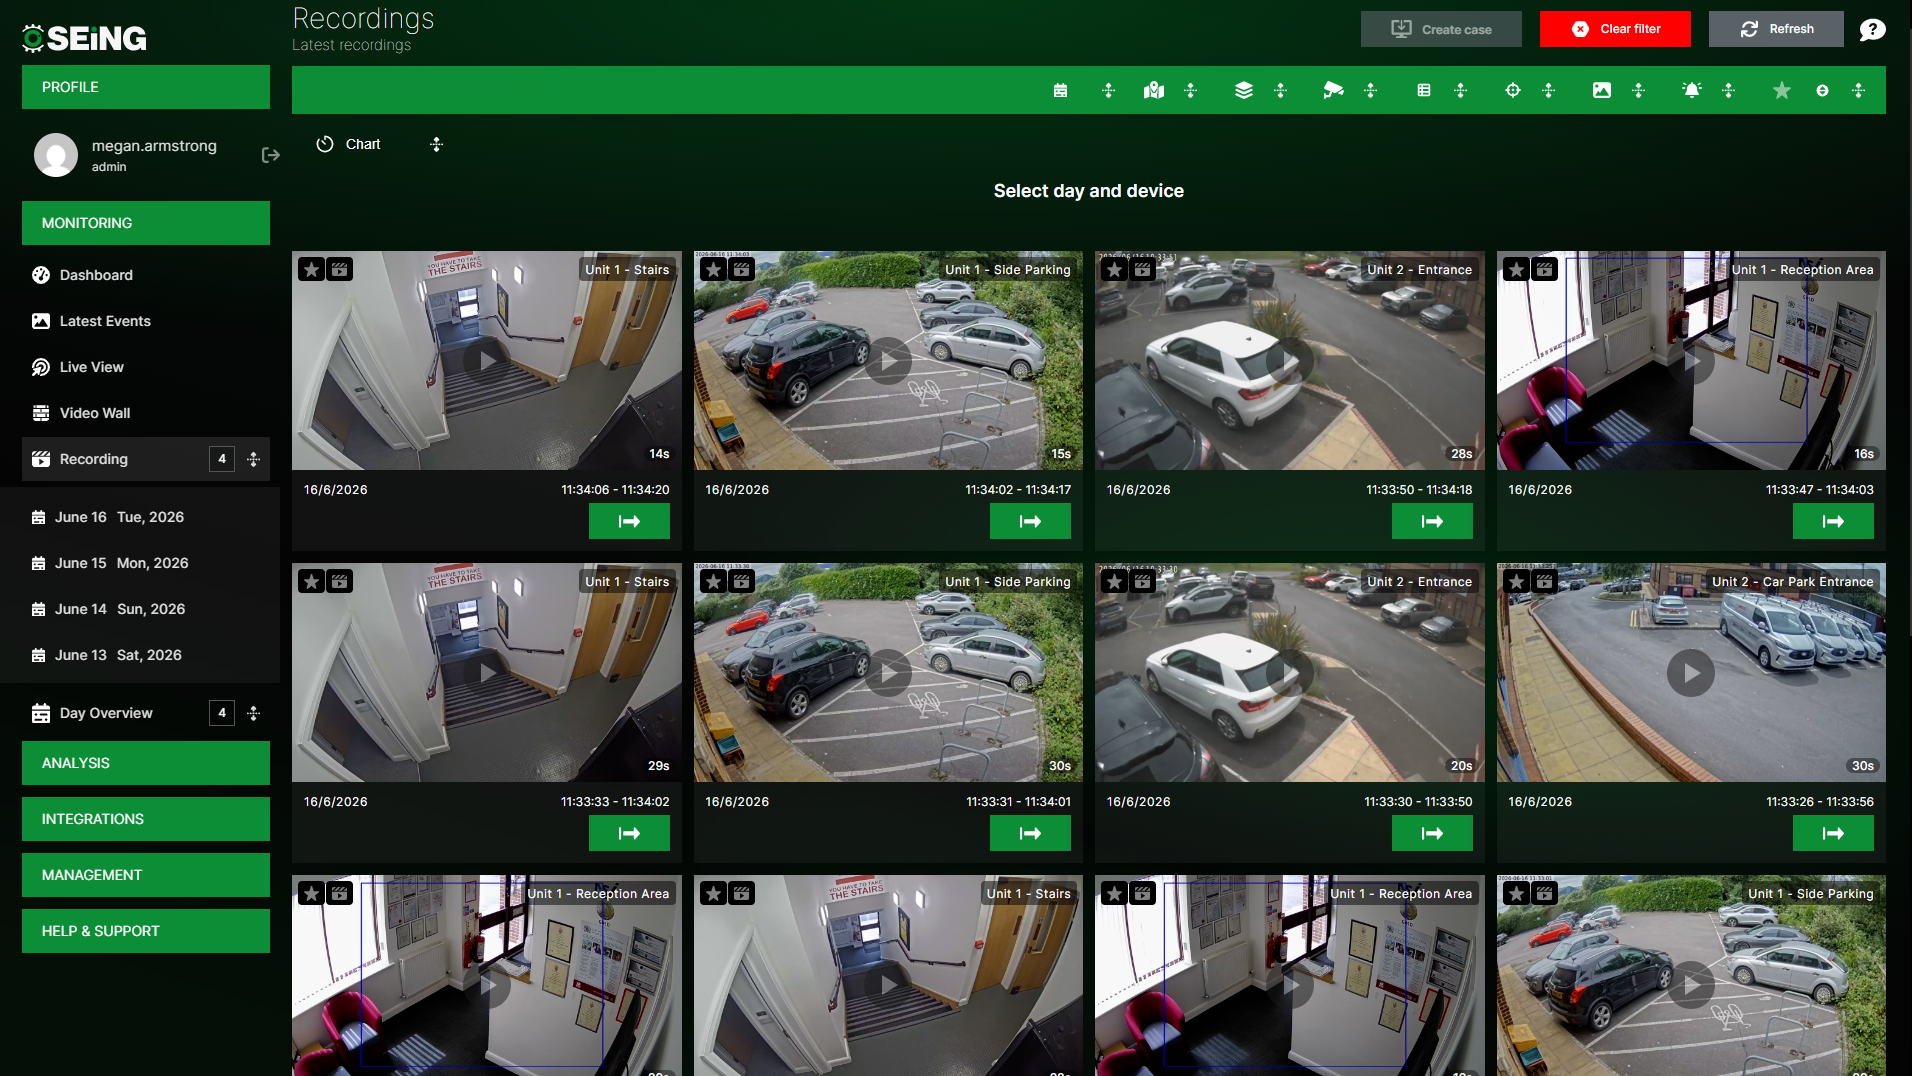The height and width of the screenshot is (1076, 1912).
Task: Click the clock icon next to Chart
Action: pos(325,144)
